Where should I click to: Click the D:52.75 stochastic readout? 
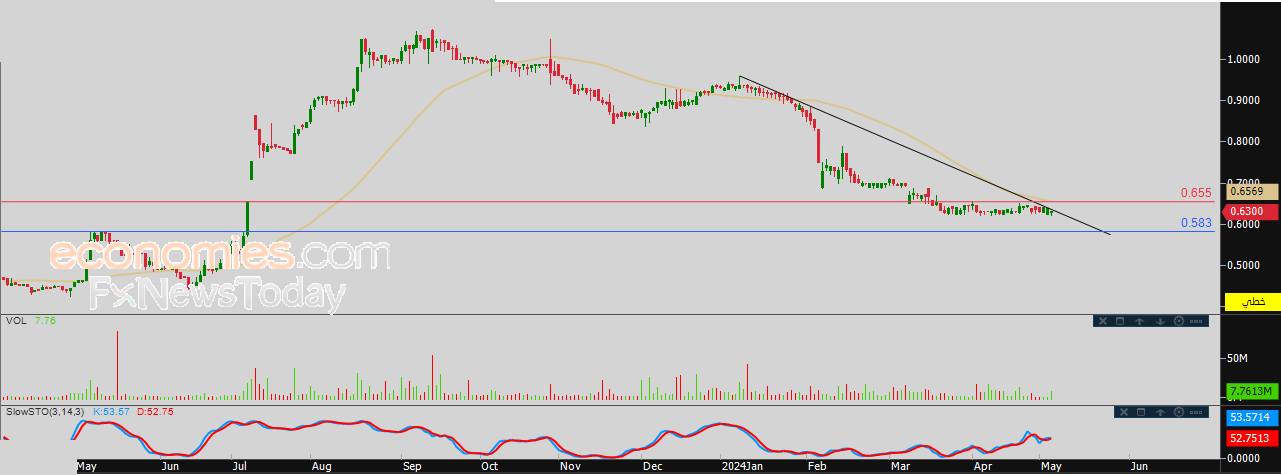[157, 411]
